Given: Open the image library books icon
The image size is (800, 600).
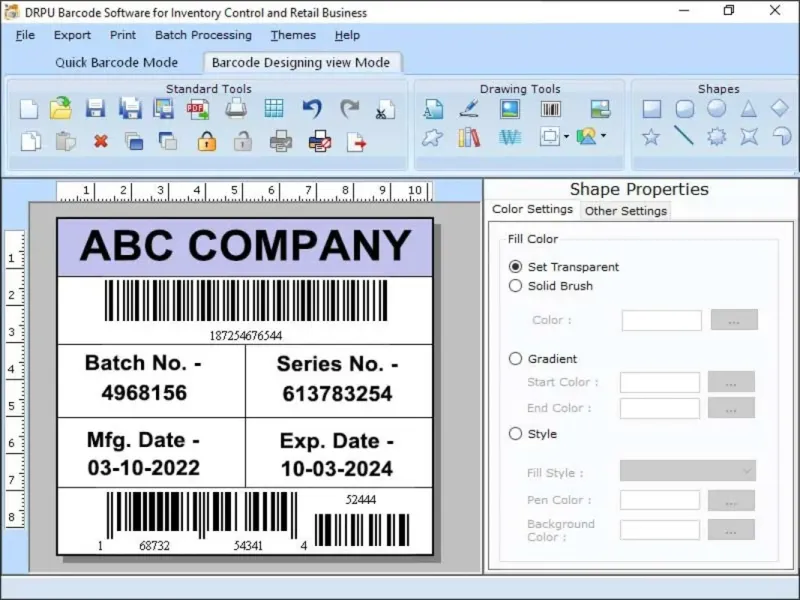Looking at the screenshot, I should click(469, 137).
